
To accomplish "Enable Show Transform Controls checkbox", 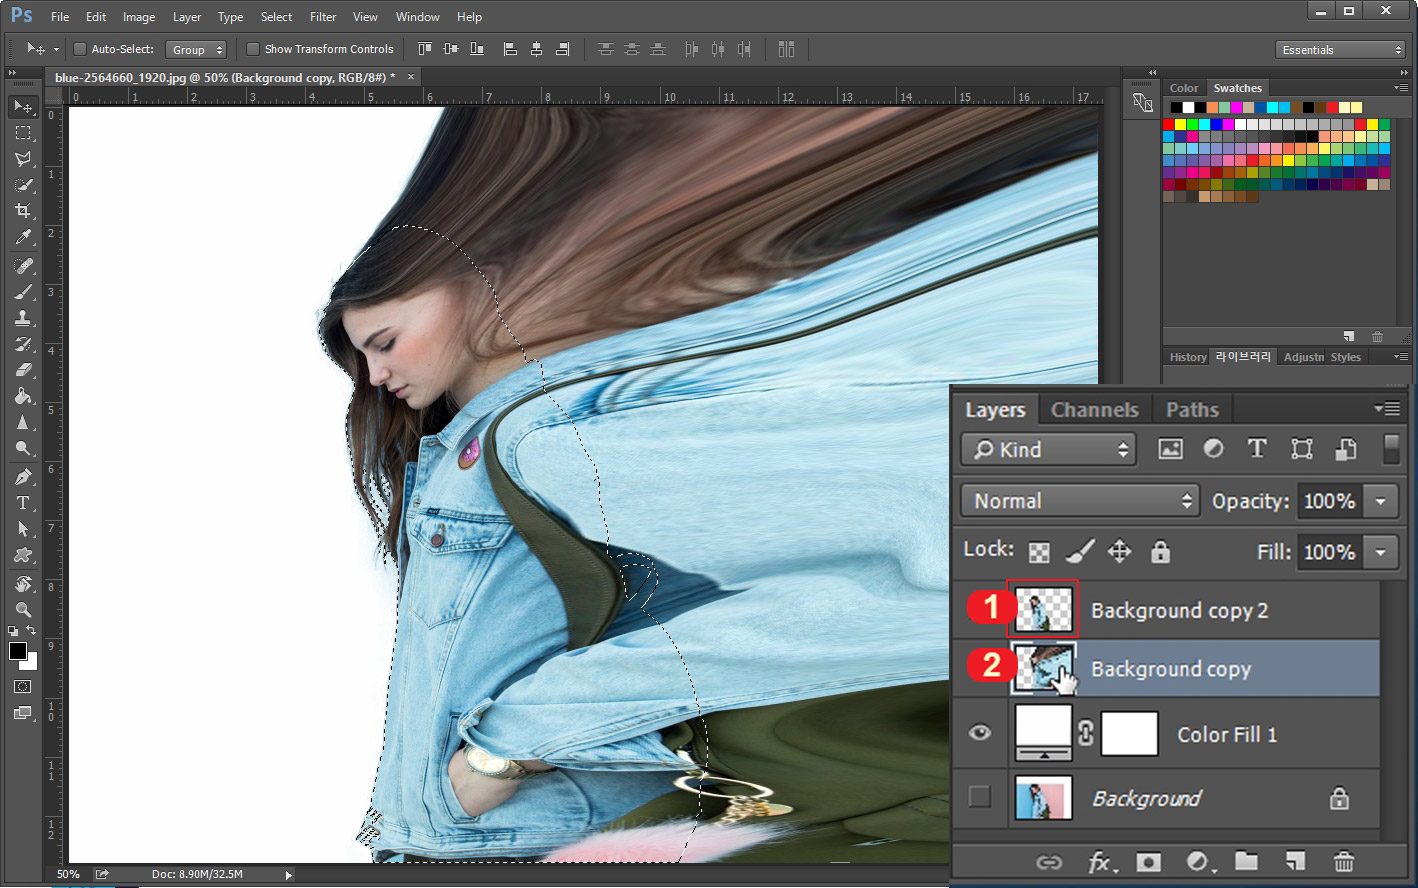I will pyautogui.click(x=253, y=49).
